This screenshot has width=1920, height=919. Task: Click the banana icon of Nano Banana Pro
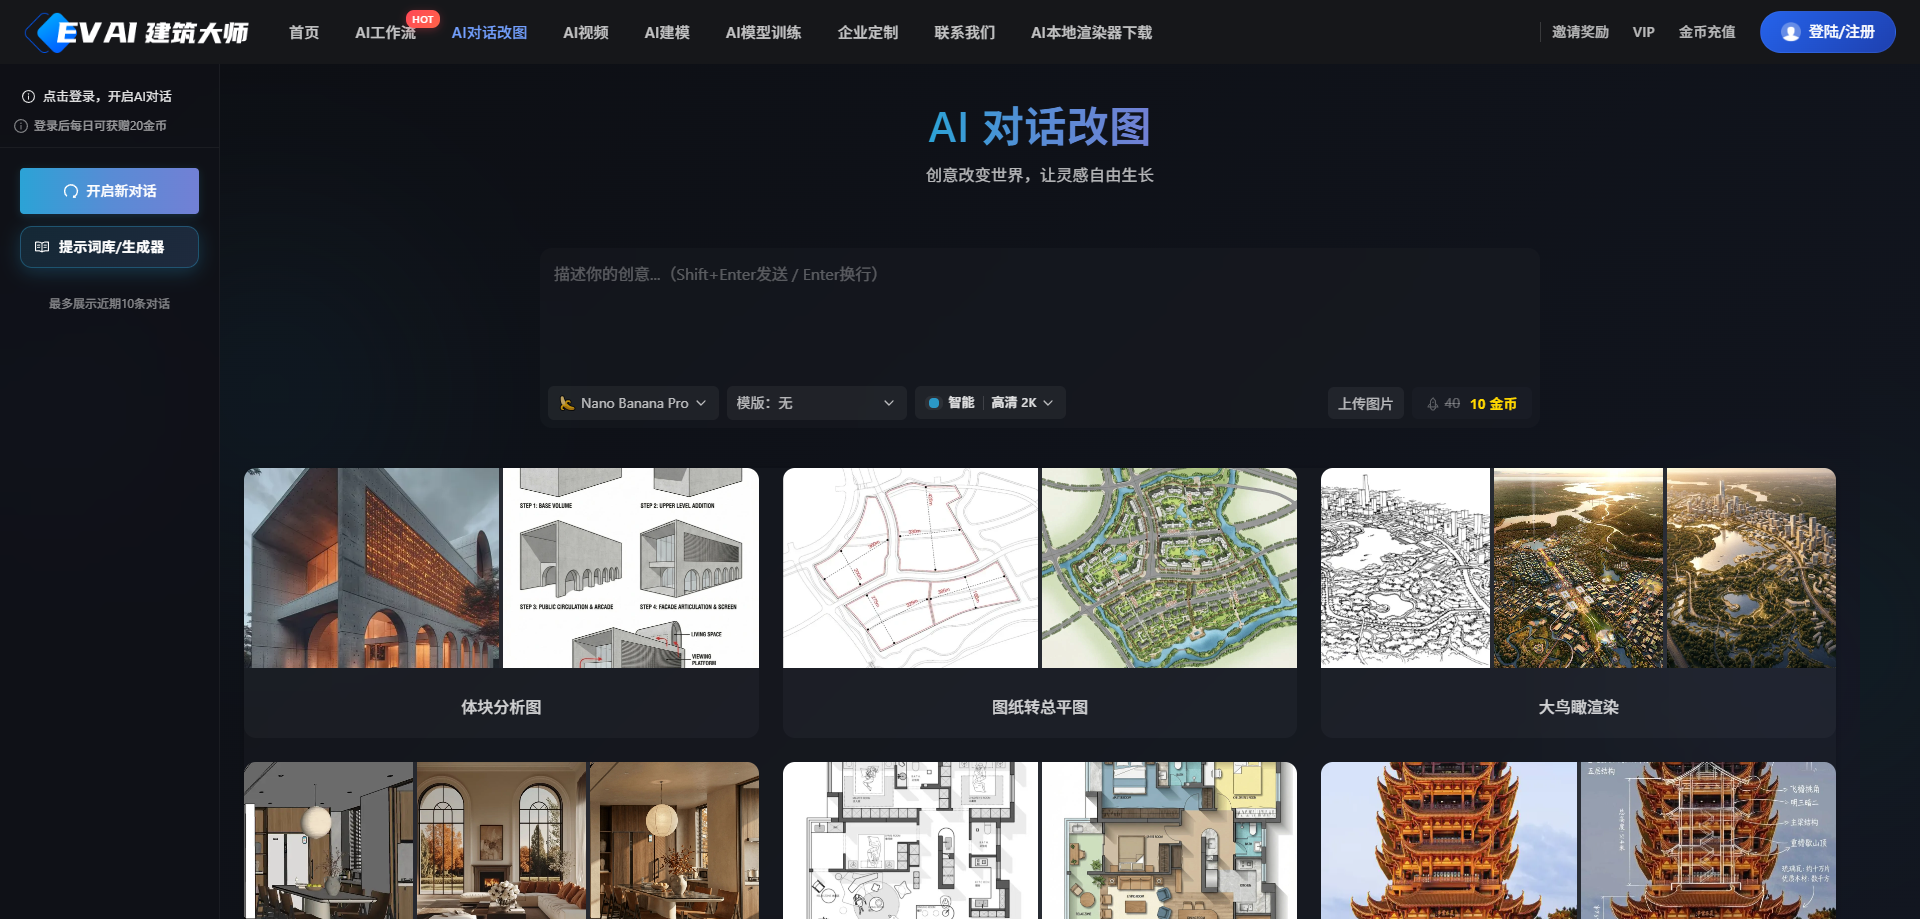[x=567, y=403]
